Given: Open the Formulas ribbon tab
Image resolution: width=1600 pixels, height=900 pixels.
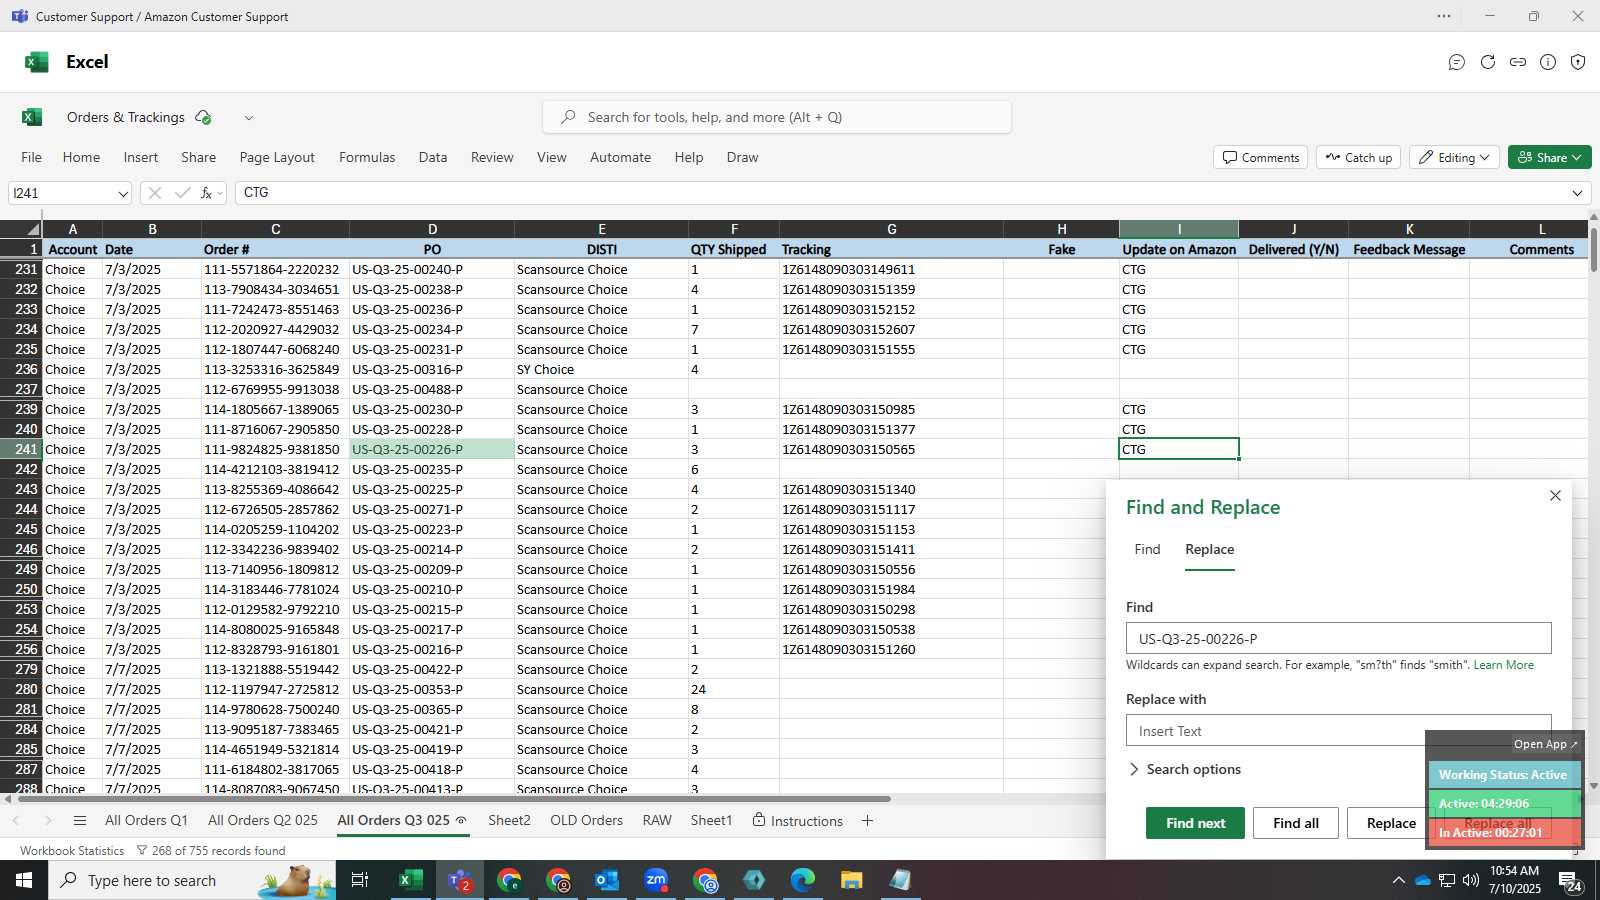Looking at the screenshot, I should pyautogui.click(x=367, y=157).
